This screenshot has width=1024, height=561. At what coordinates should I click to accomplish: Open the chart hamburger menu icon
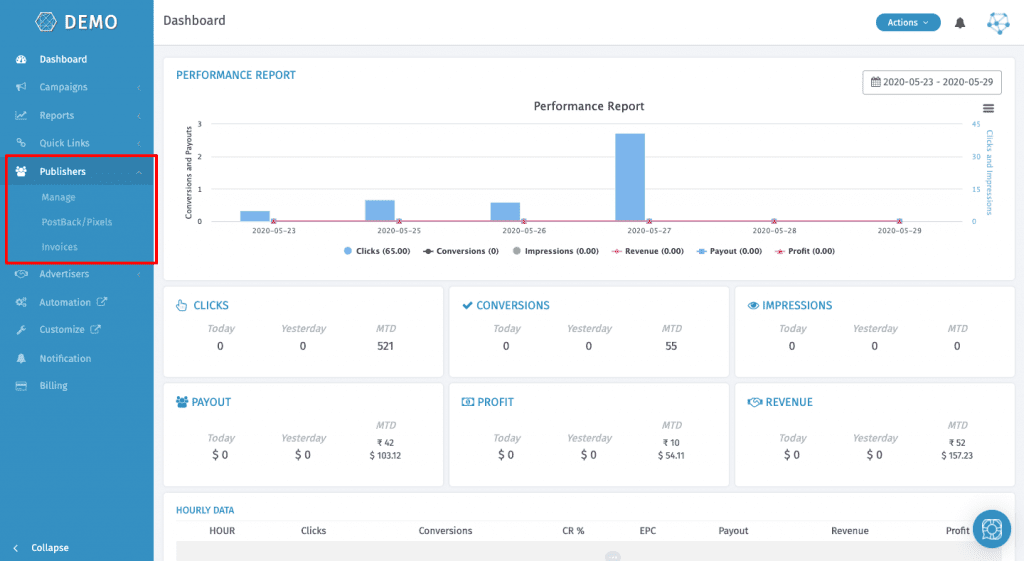988,108
